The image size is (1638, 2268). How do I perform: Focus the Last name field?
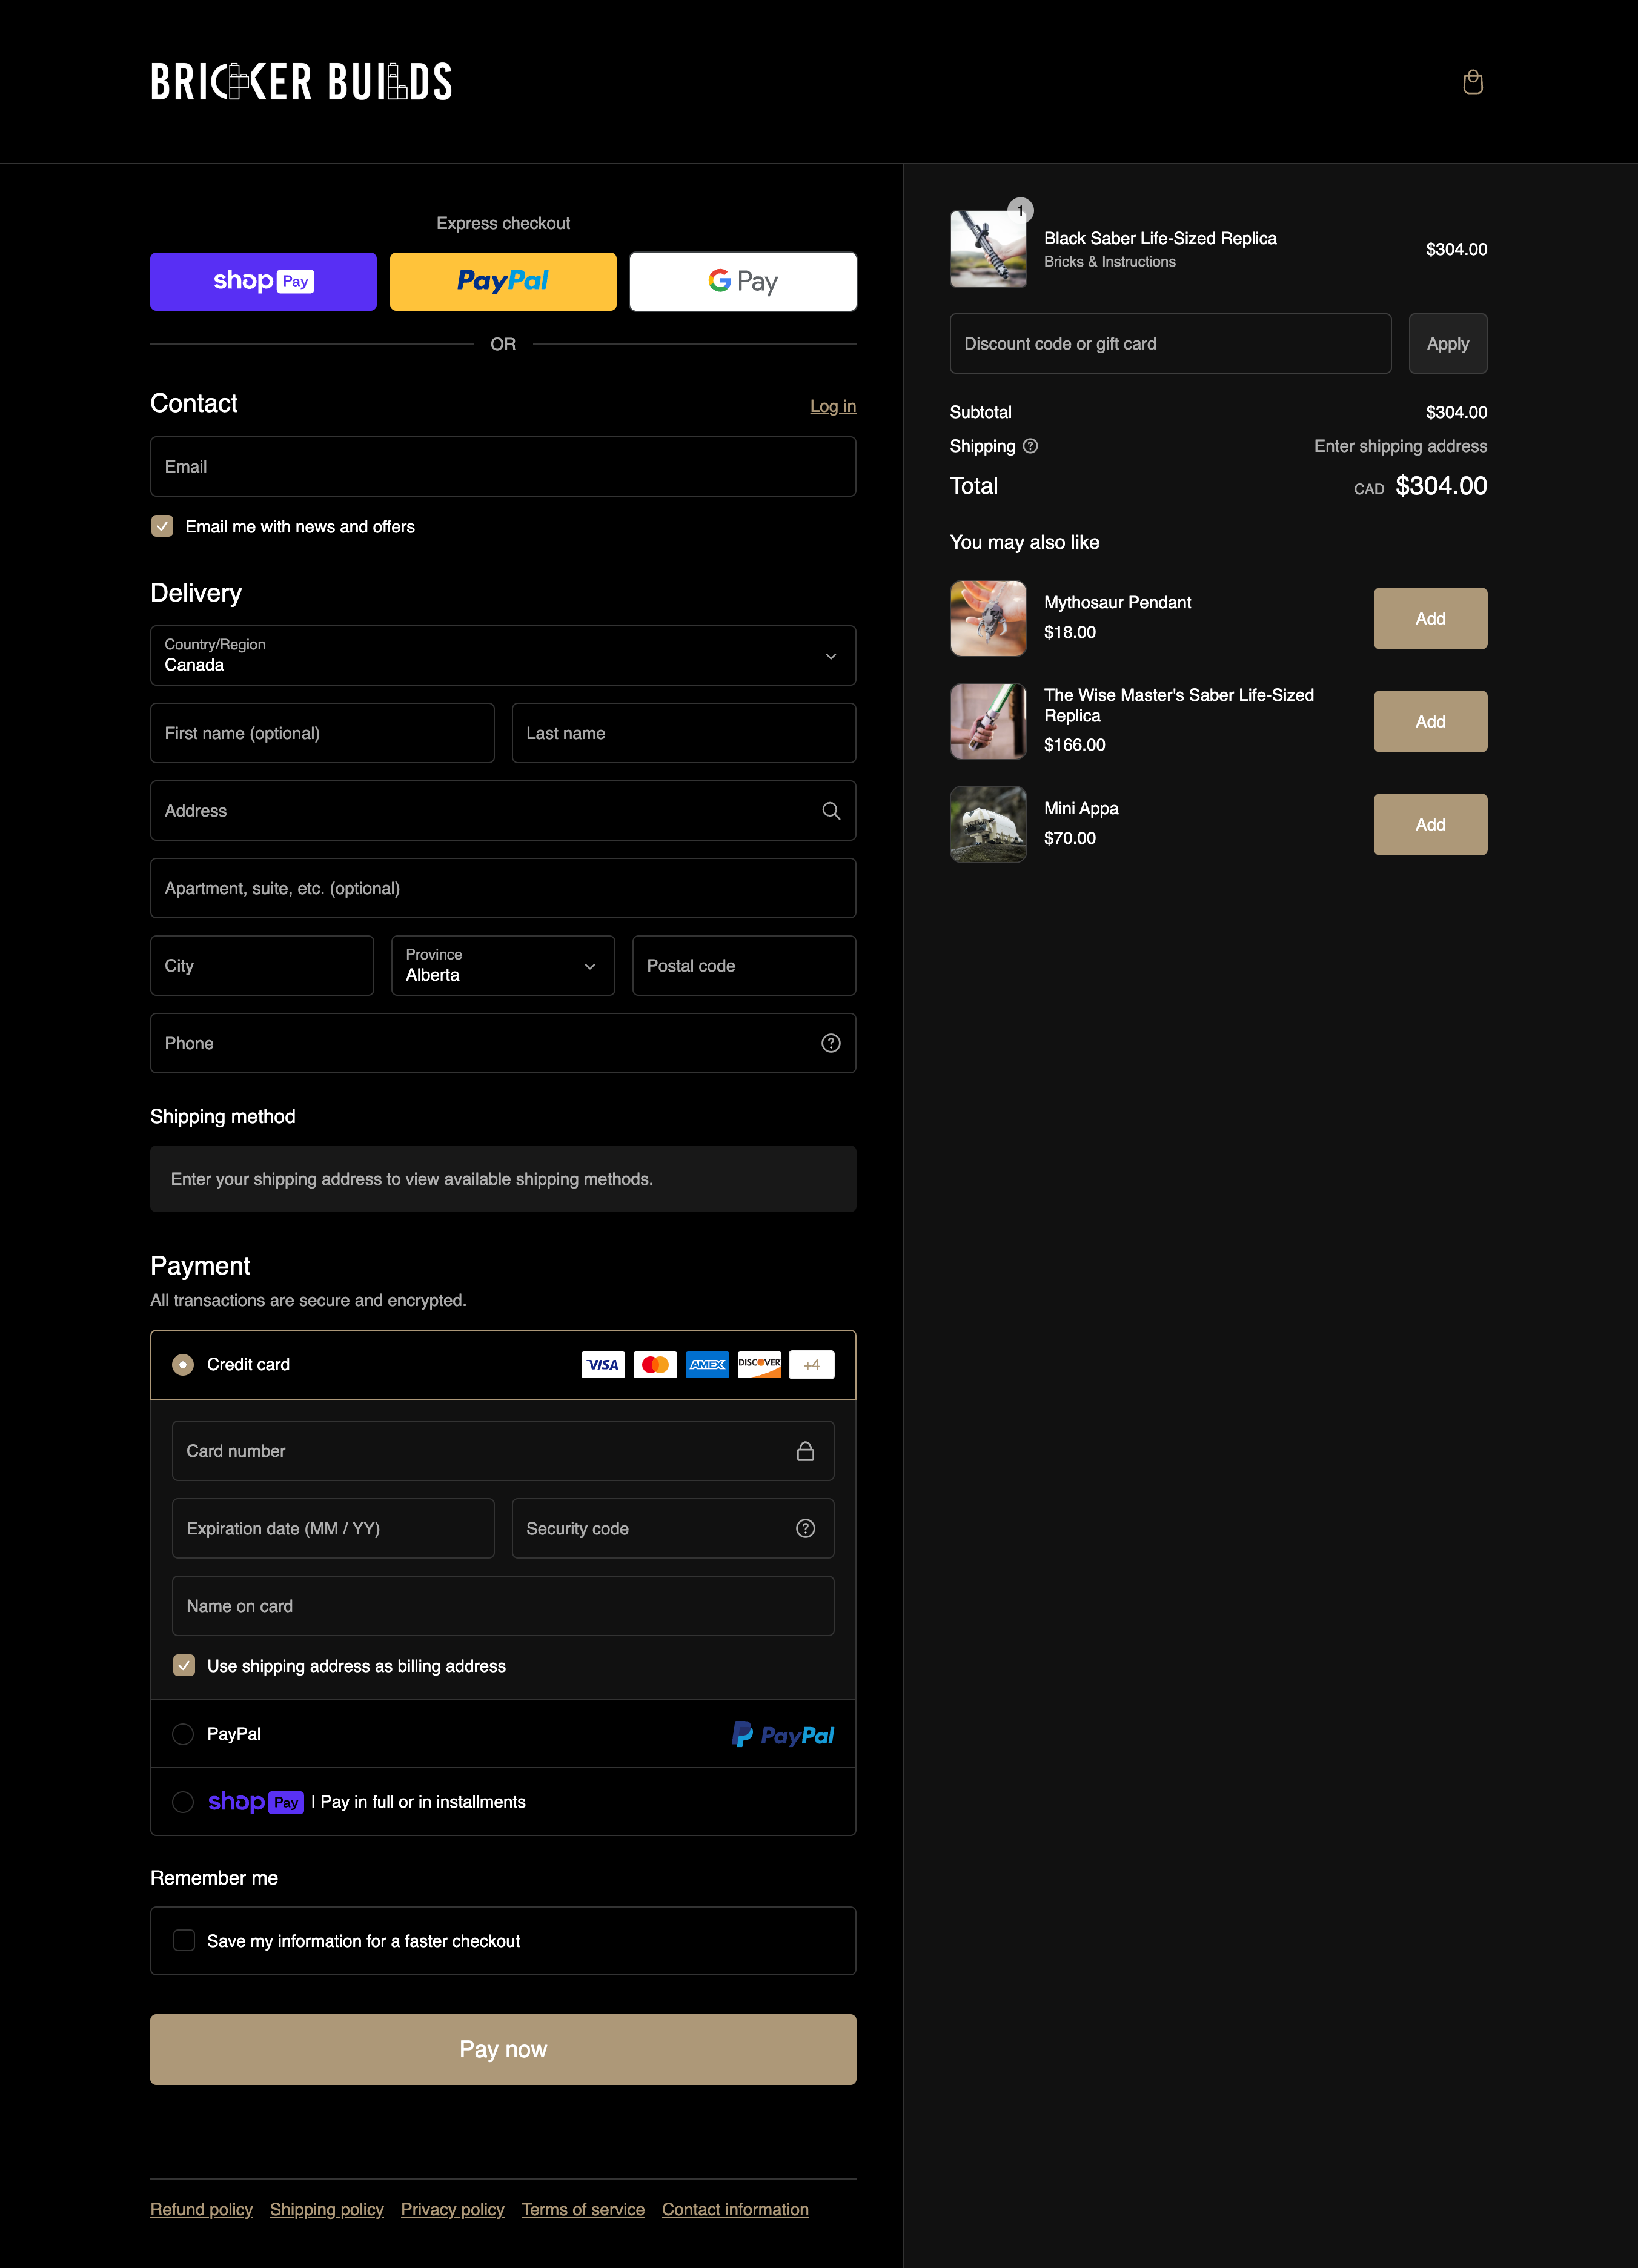684,733
